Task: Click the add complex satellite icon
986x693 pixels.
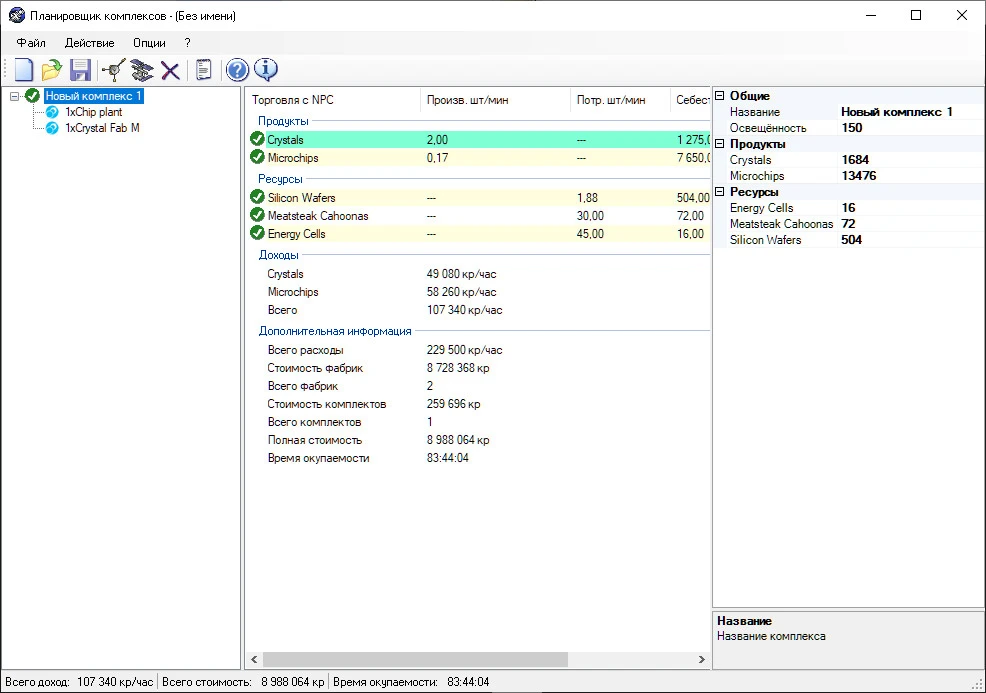Action: [x=113, y=70]
